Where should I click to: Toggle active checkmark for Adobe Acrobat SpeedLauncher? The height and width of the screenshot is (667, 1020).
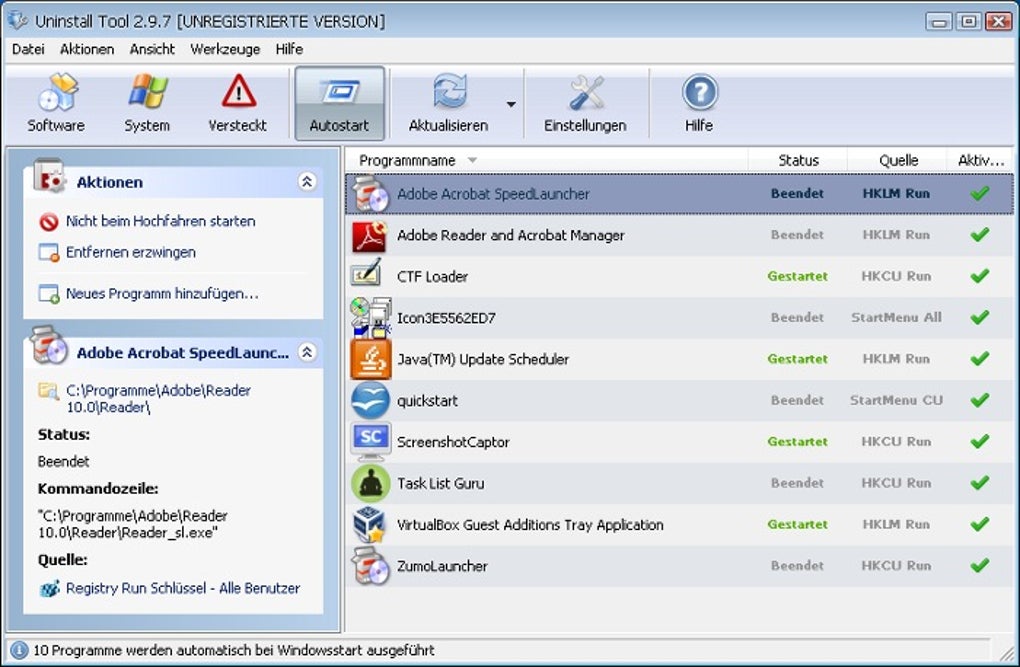pyautogui.click(x=980, y=193)
